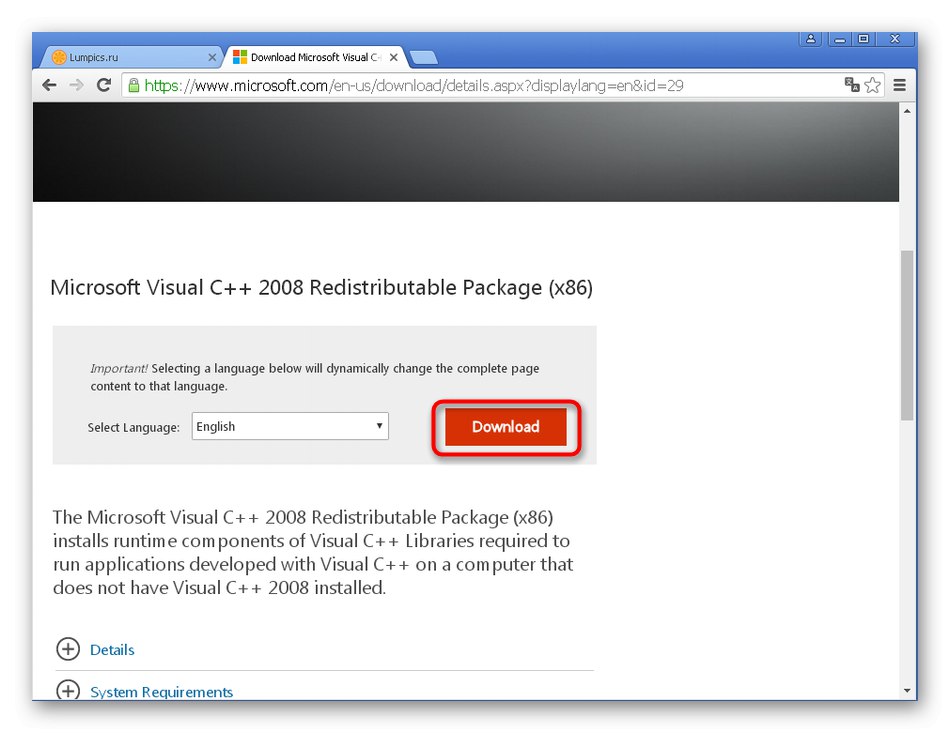Click the Microsoft favicon on the active tab

[x=240, y=57]
